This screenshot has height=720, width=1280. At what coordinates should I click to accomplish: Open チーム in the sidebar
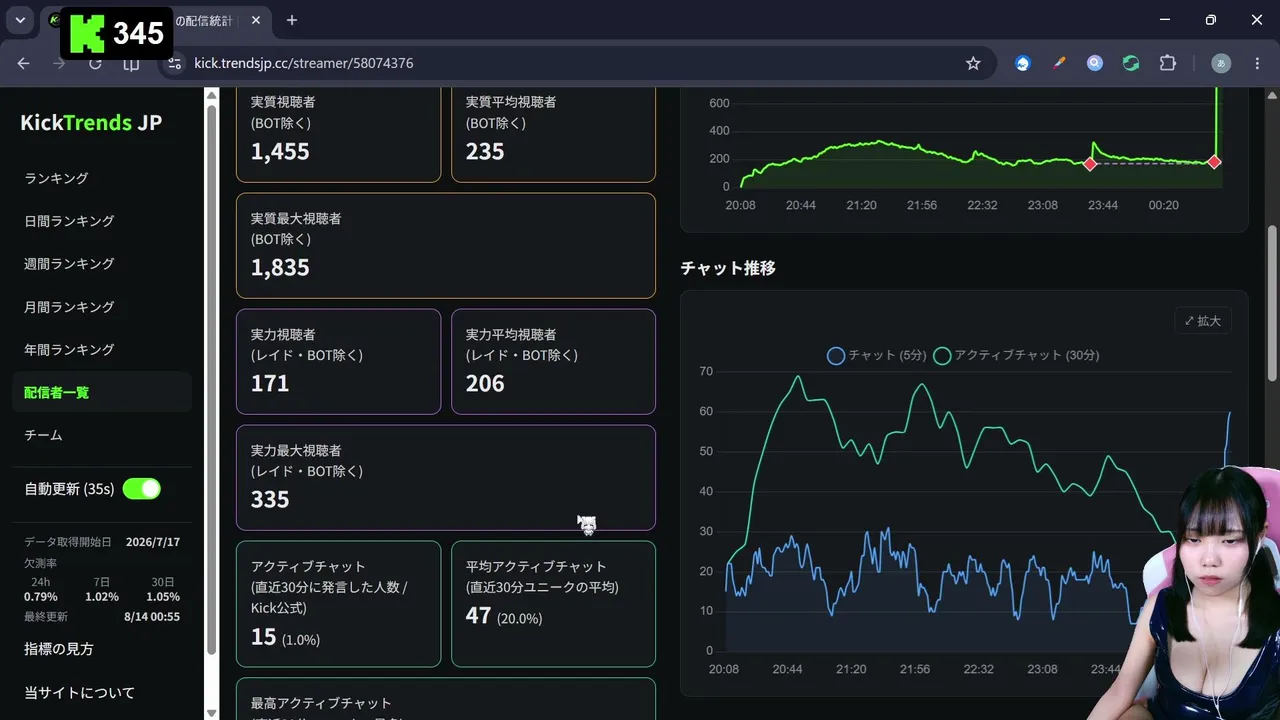43,435
